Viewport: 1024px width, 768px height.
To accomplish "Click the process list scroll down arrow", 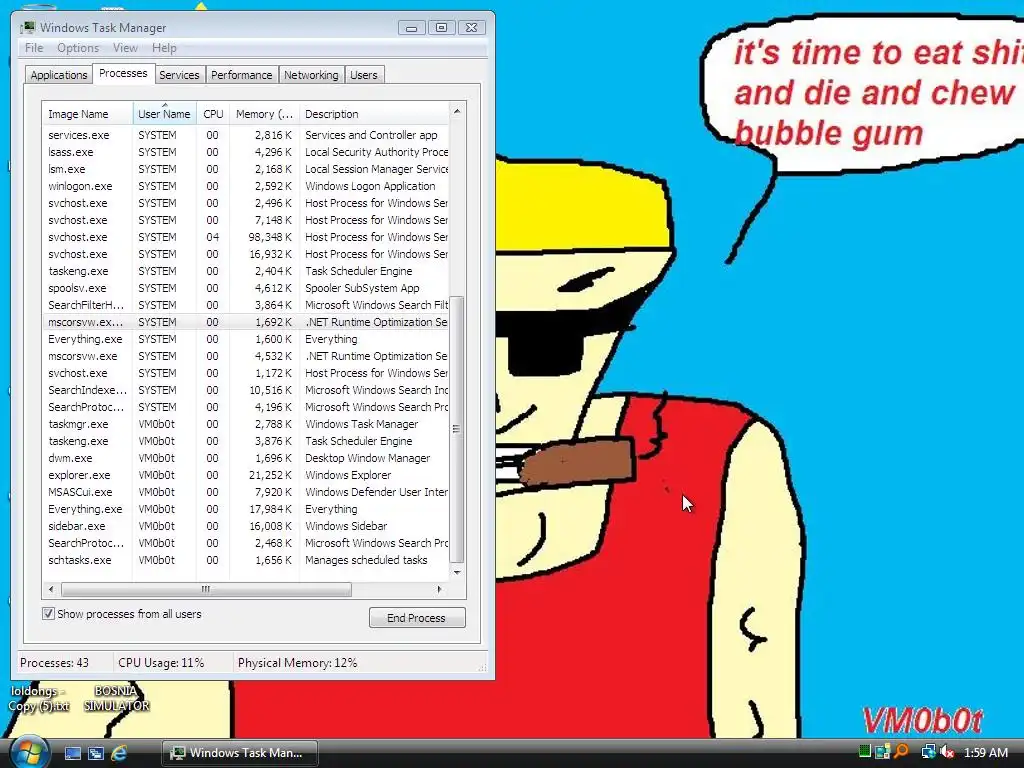I will pos(457,573).
